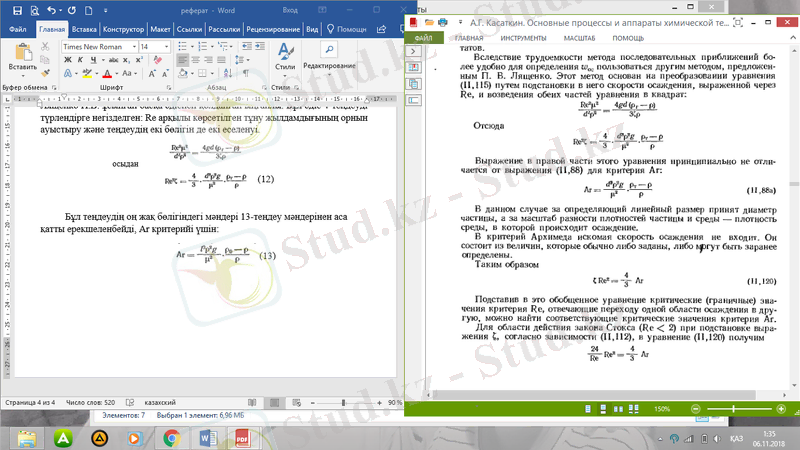Print the PDF using the printer icon
800x450 pixels.
point(443,22)
